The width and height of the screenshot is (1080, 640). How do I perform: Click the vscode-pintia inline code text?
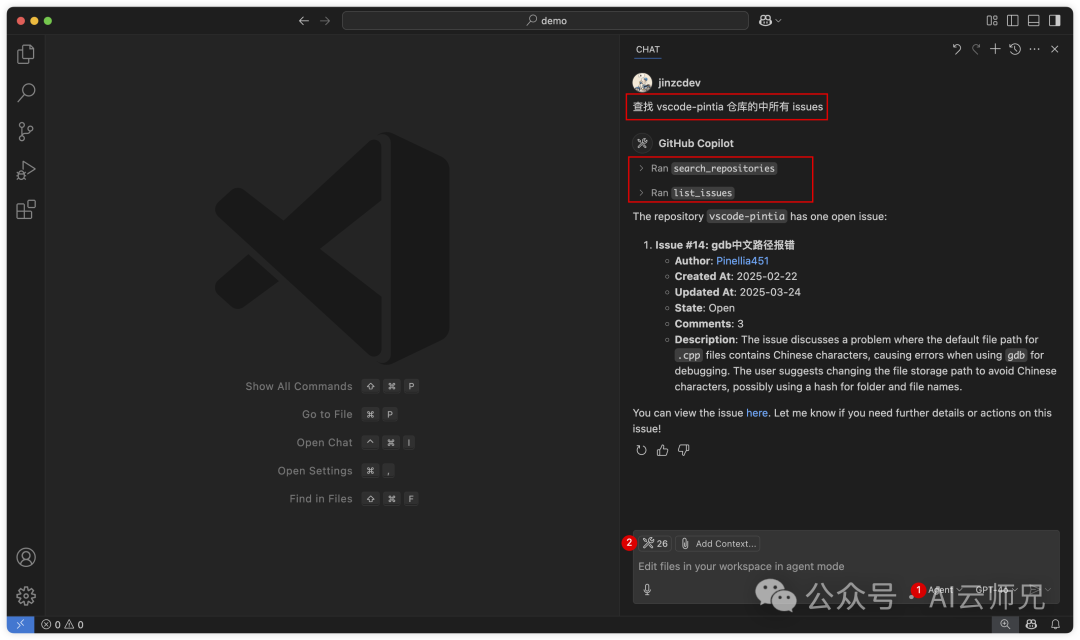(747, 216)
